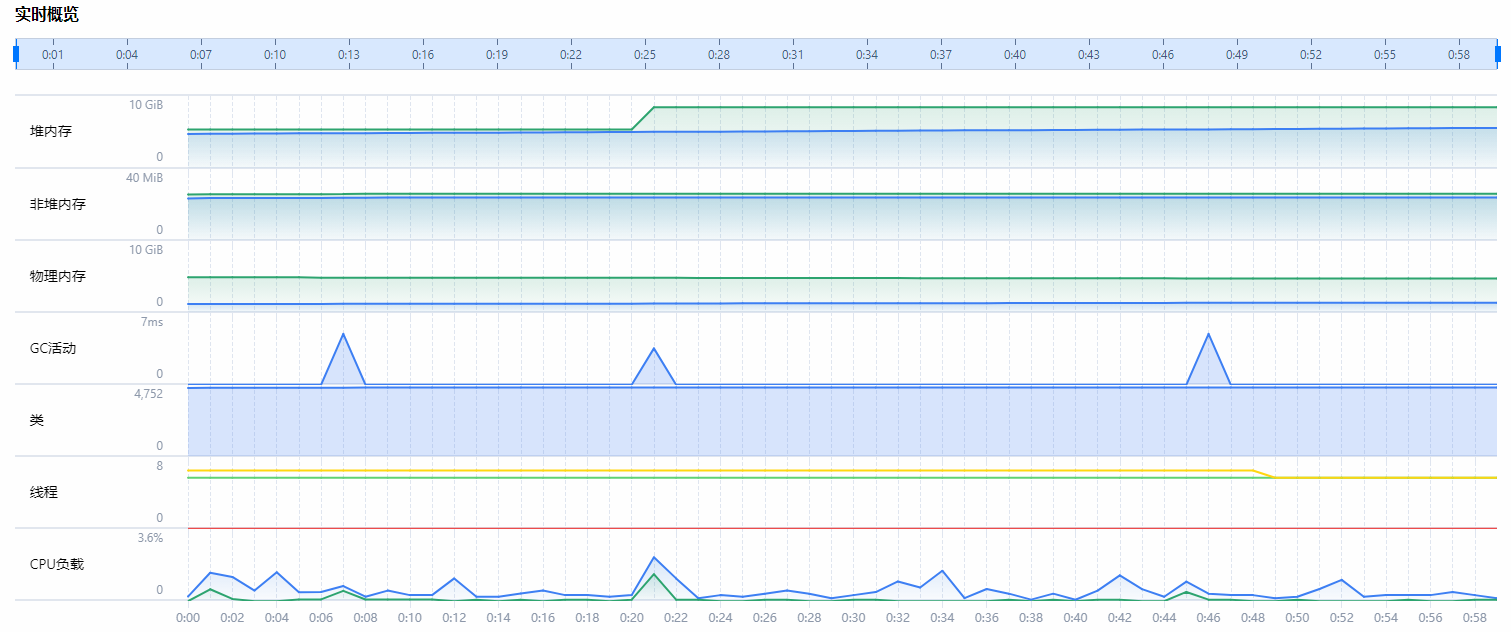Click the 0:40 label on the bottom time axis

(1075, 619)
